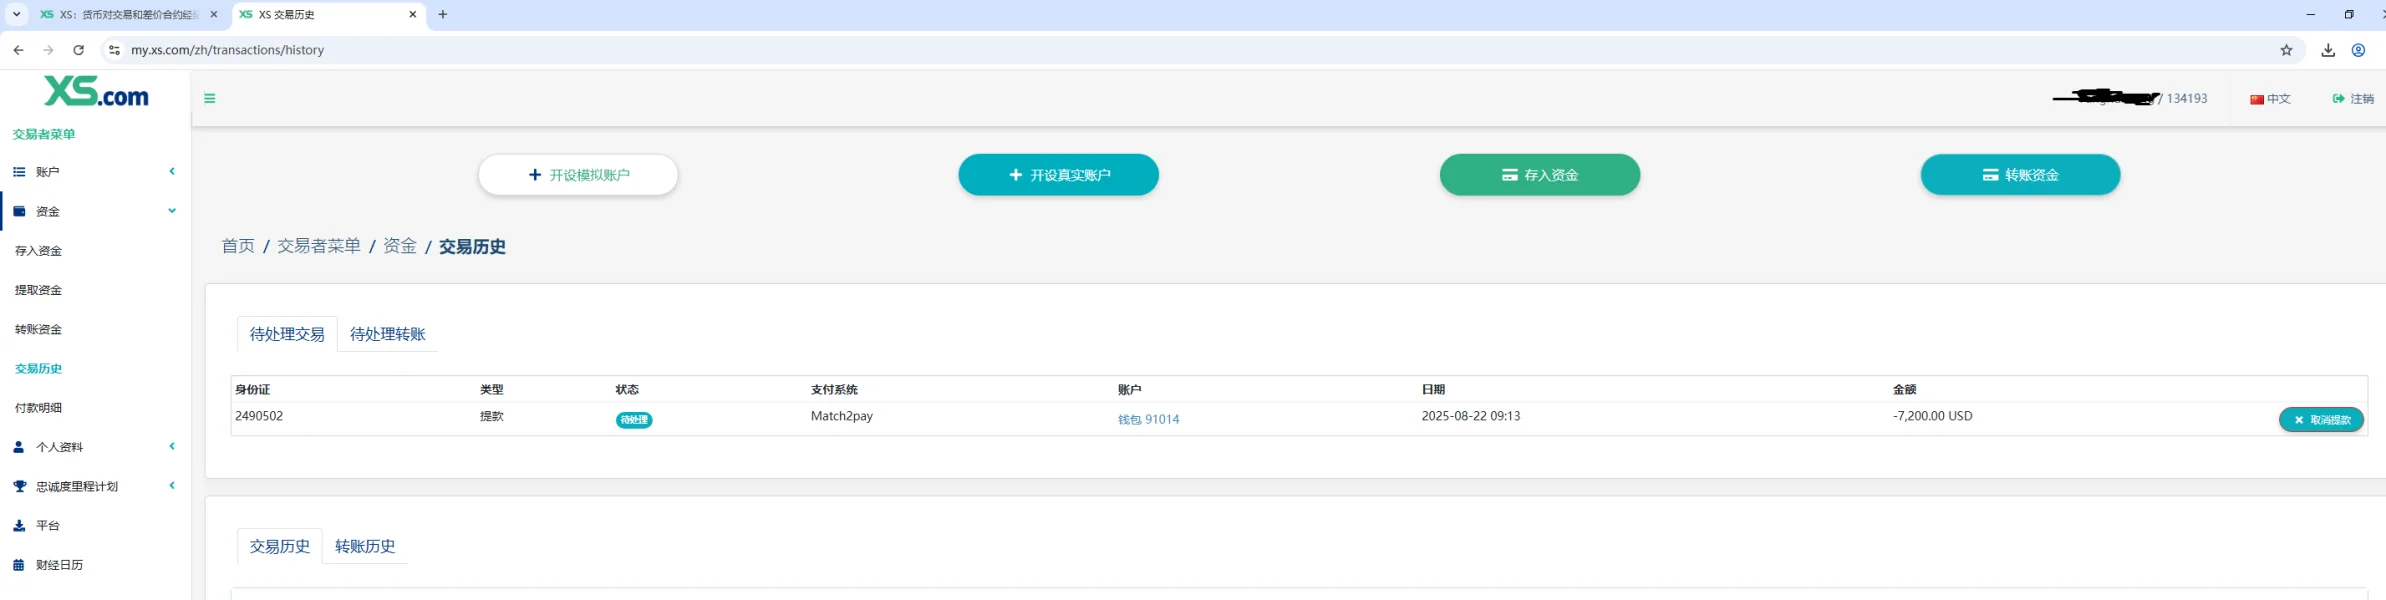
Task: Click the Match2pay payment system cell
Action: pos(842,416)
